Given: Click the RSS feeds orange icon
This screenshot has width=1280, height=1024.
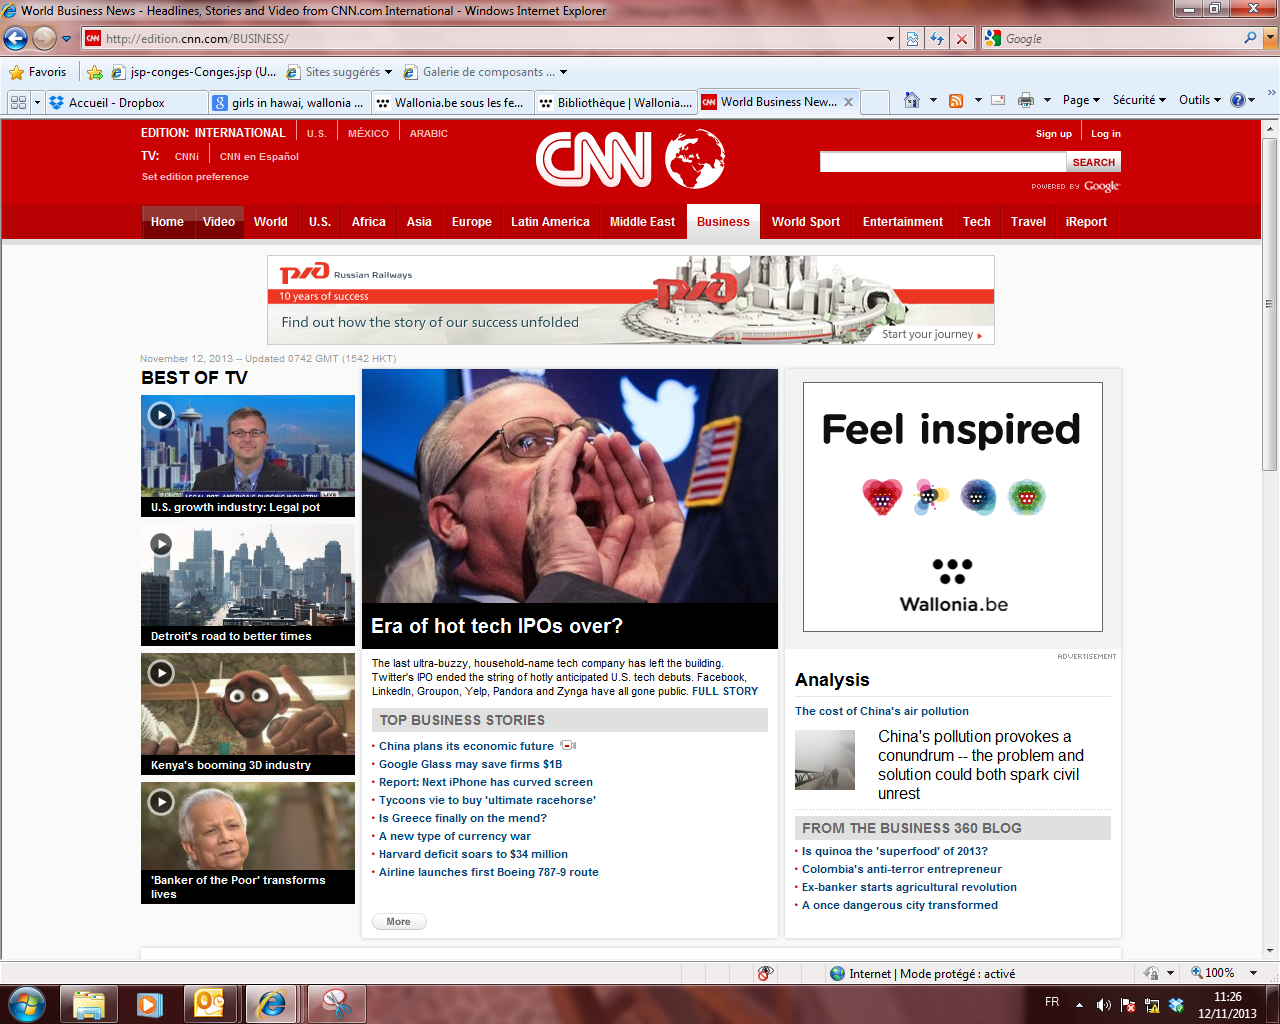Looking at the screenshot, I should tap(956, 100).
